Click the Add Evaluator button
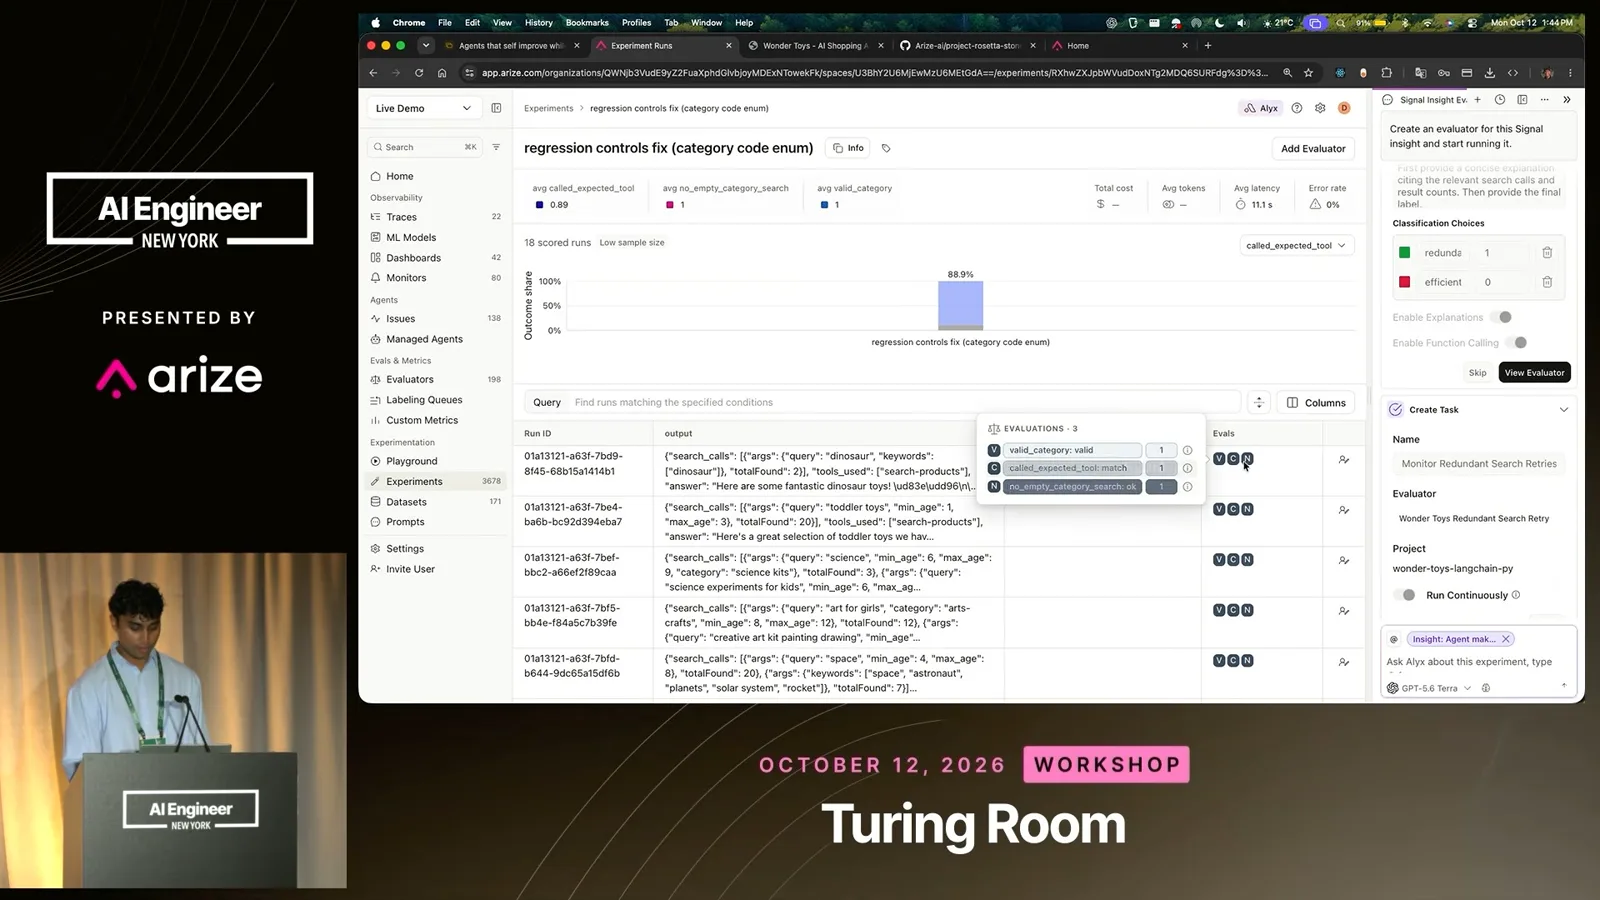The image size is (1600, 900). pos(1313,148)
